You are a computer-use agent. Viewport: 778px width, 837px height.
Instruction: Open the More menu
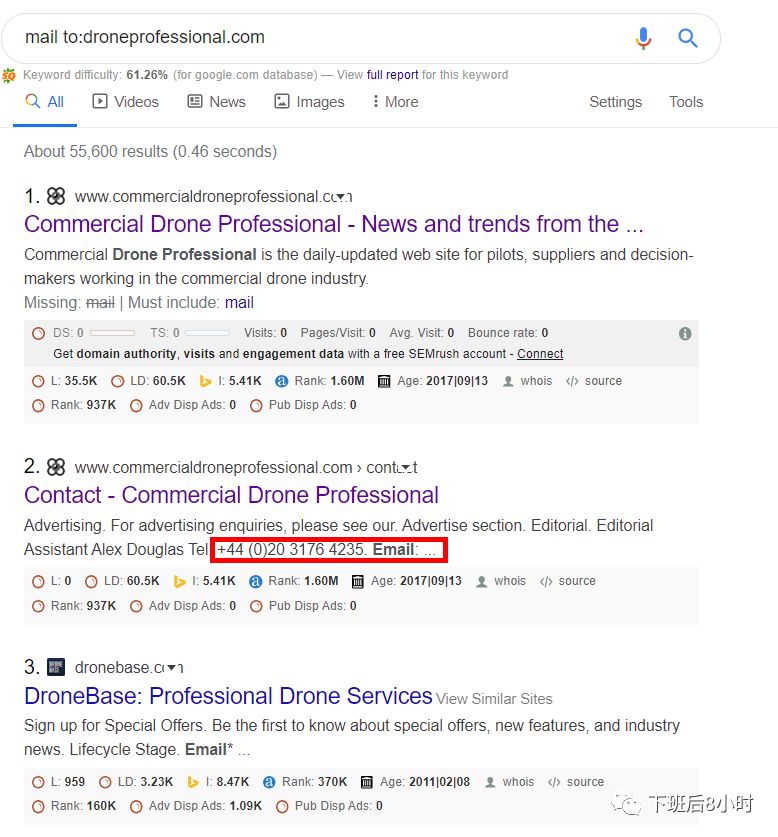click(x=396, y=101)
